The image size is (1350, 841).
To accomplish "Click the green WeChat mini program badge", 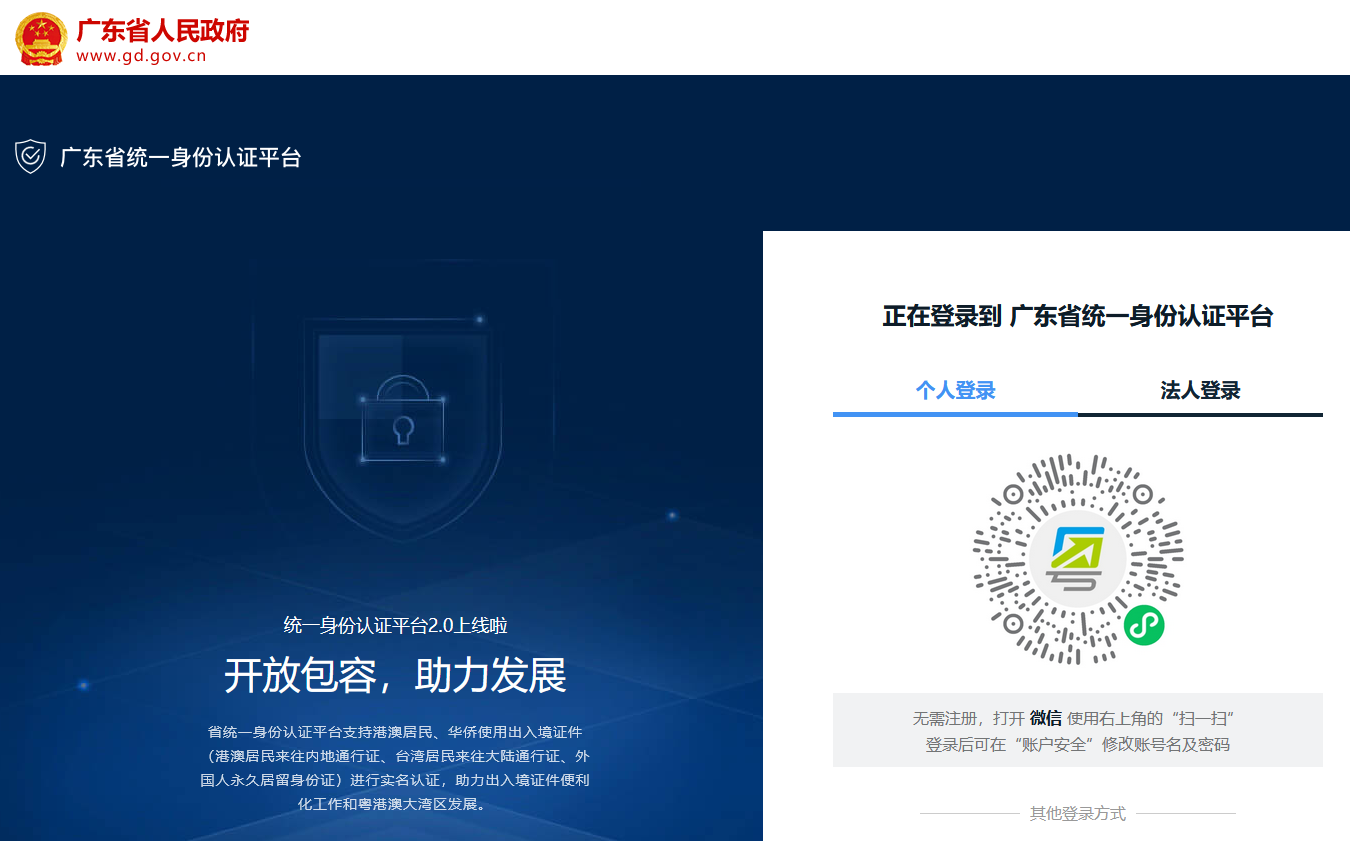I will [x=1143, y=626].
